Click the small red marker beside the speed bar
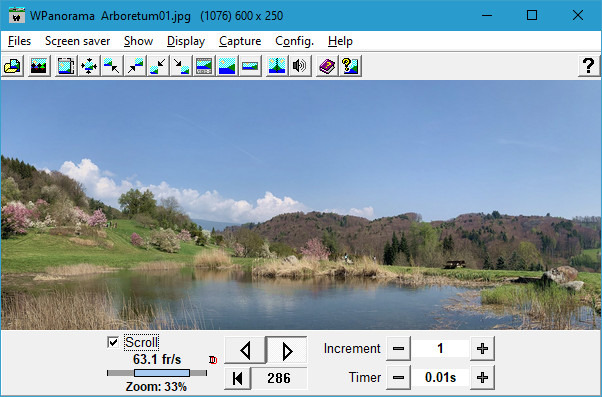 click(213, 360)
